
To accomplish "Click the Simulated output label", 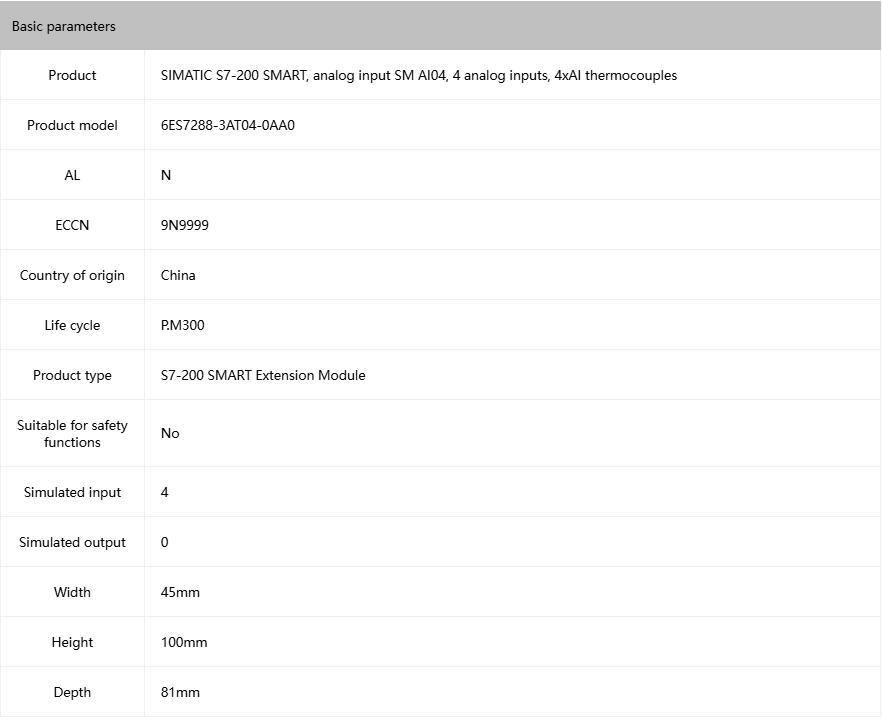I will [72, 542].
